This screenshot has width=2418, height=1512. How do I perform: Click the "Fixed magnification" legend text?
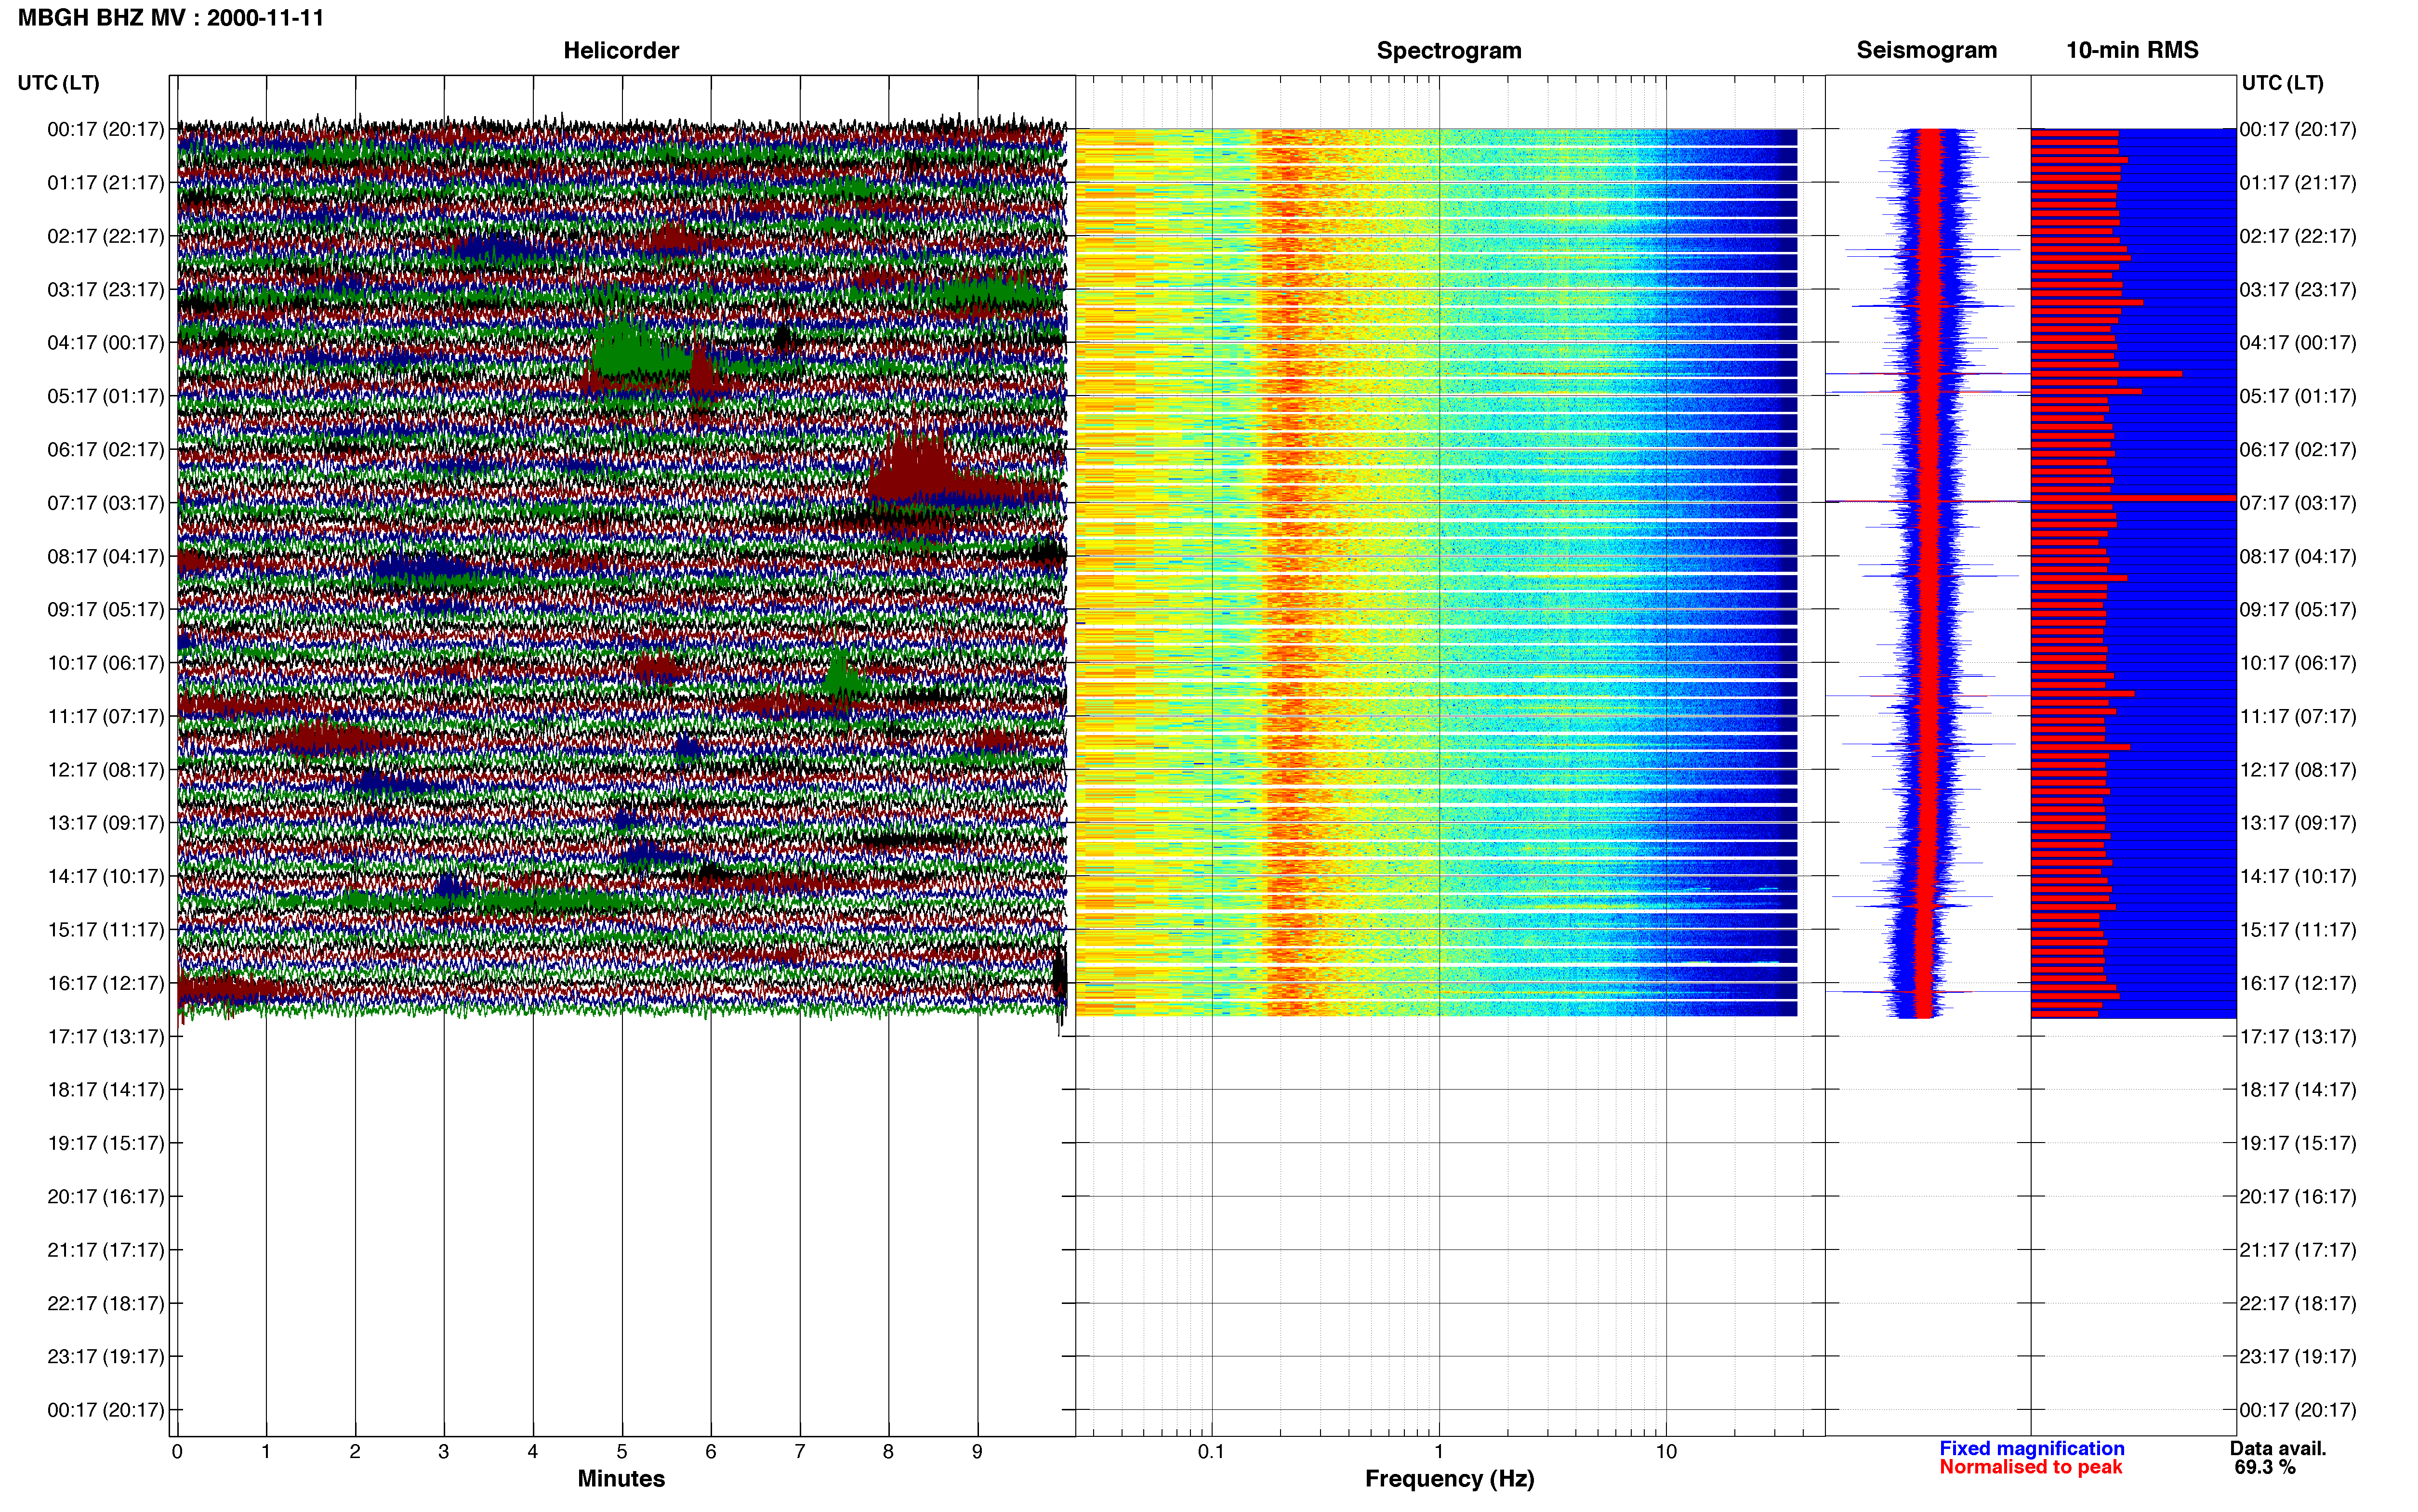2032,1448
